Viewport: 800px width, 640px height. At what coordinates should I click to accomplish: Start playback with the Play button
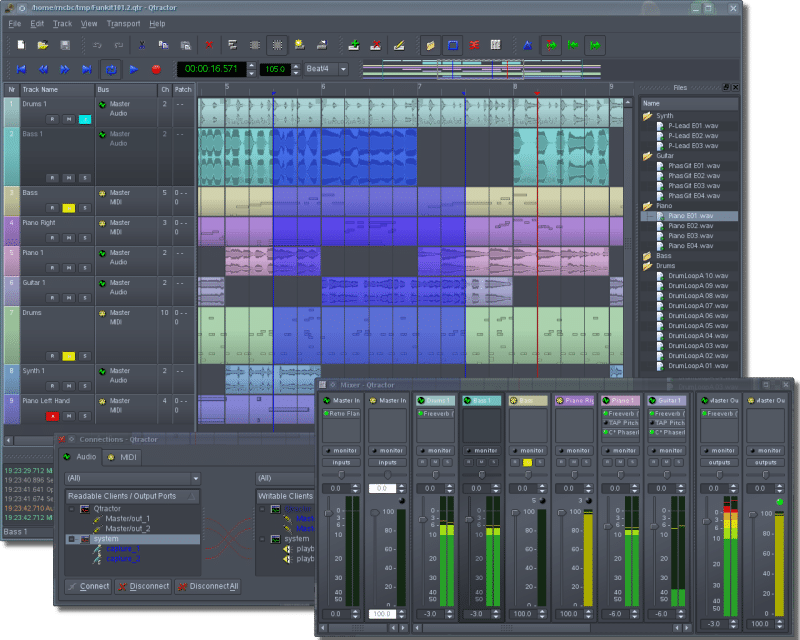point(134,69)
